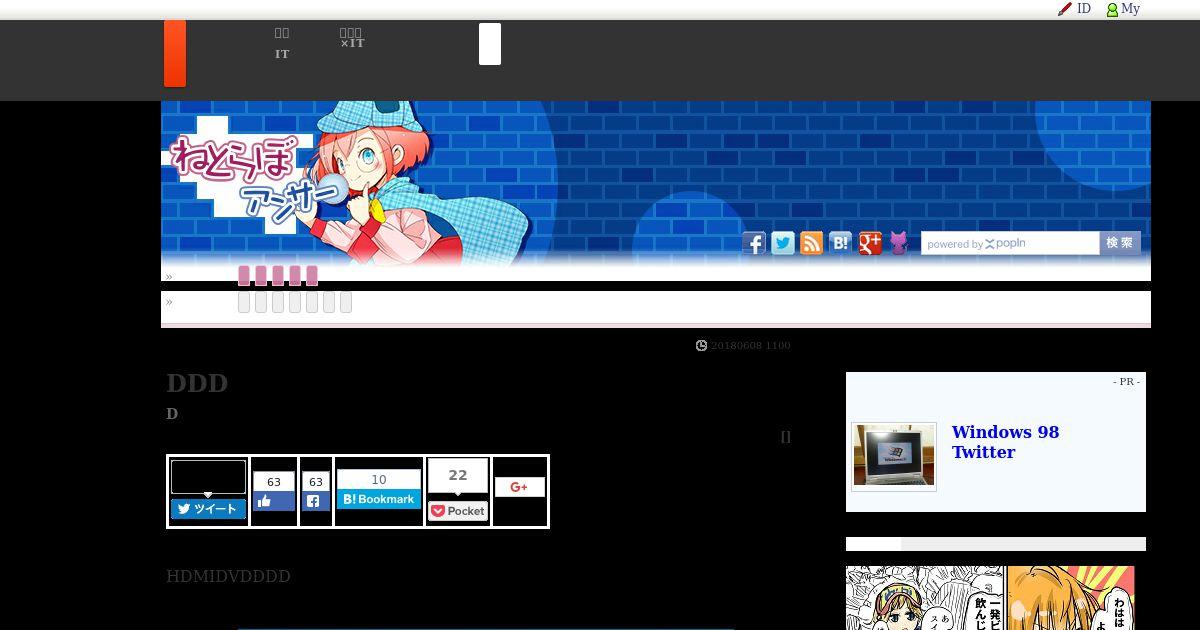Click the empty tweet count bubble
Image resolution: width=1200 pixels, height=630 pixels.
click(x=208, y=477)
